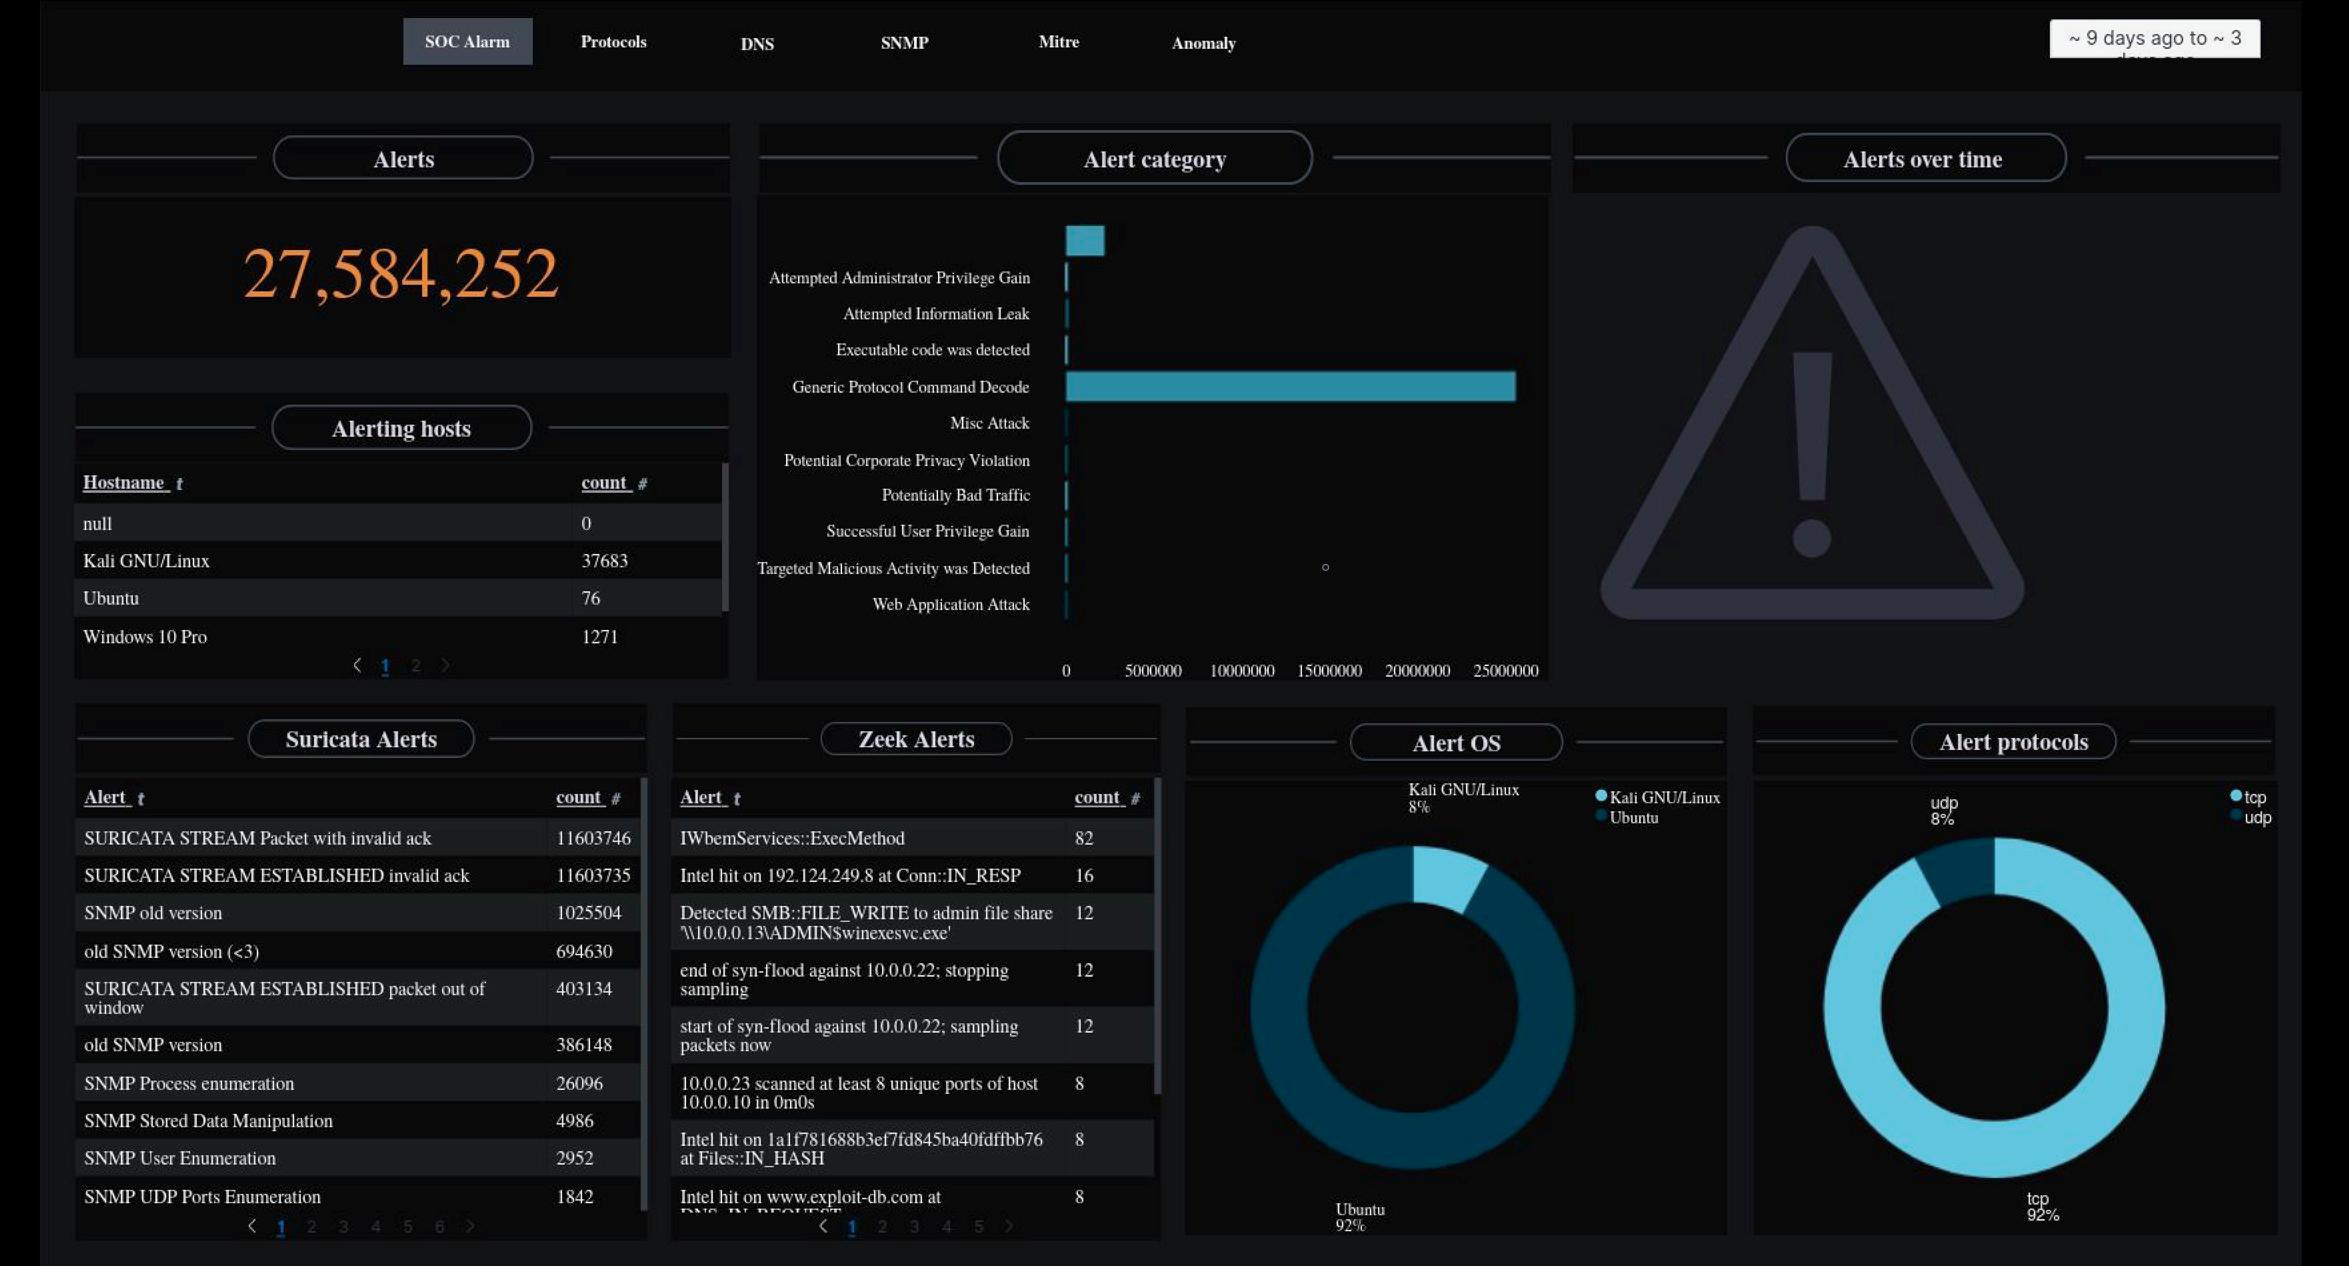Go to previous page of Zeek Alerts
The height and width of the screenshot is (1266, 2349).
(823, 1226)
